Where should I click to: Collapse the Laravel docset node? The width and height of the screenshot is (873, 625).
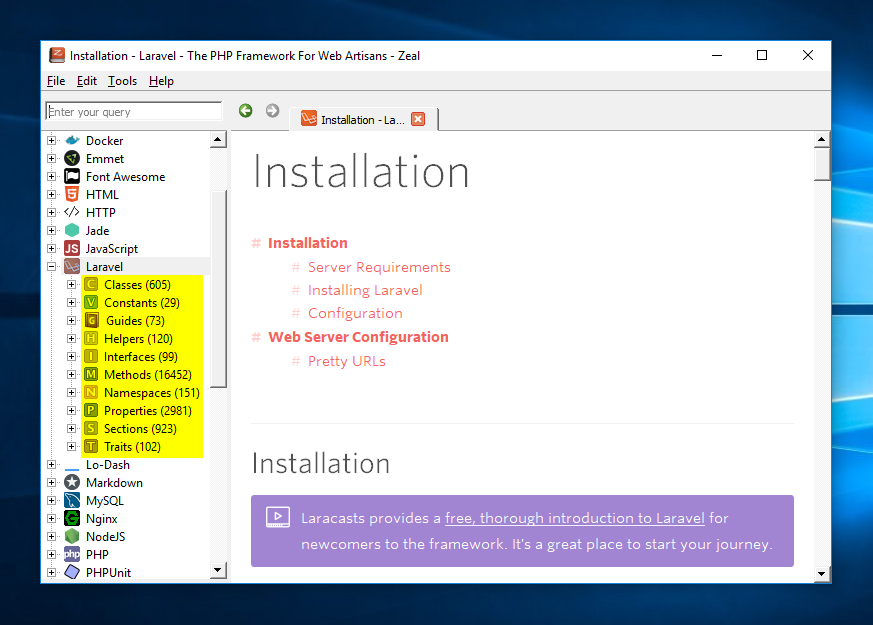pos(52,266)
